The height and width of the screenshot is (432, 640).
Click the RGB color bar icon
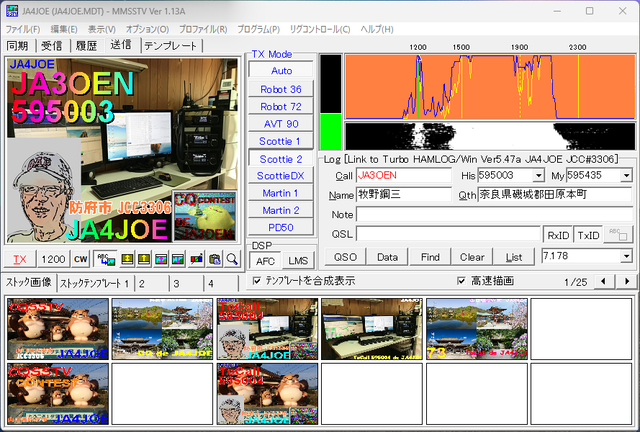click(x=196, y=259)
